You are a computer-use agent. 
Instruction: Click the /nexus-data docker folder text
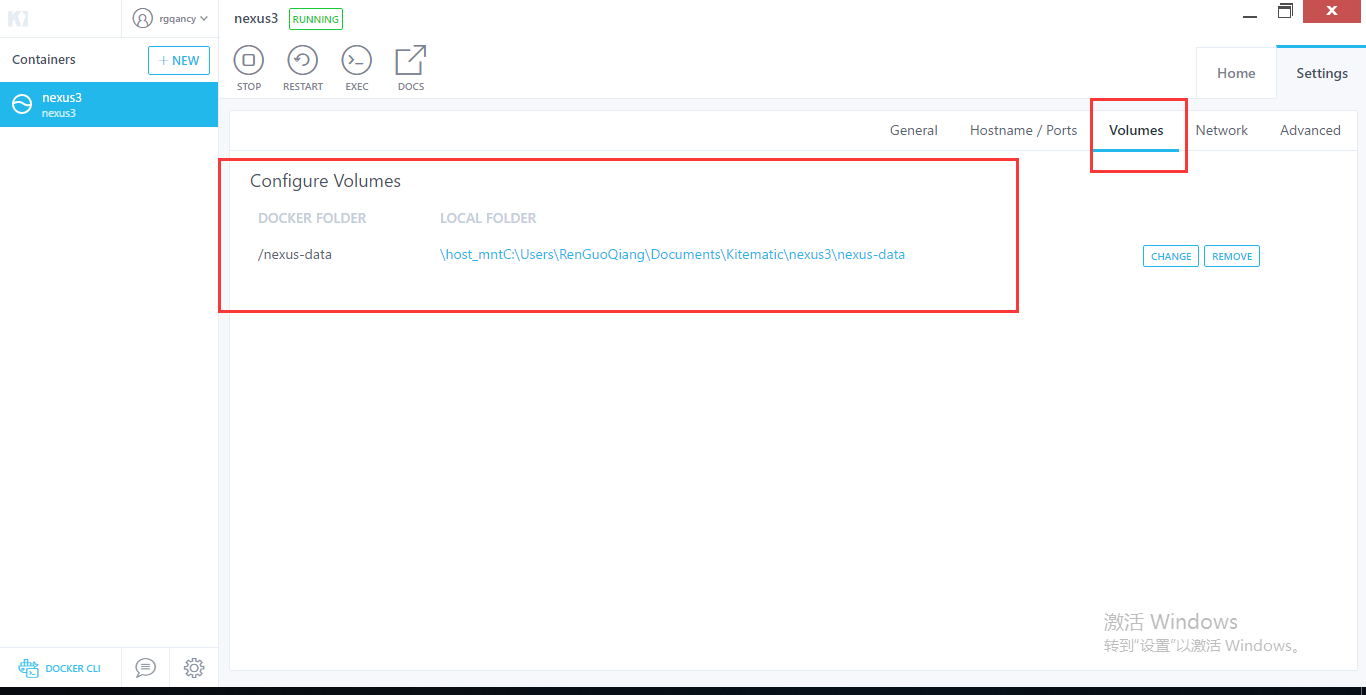295,254
